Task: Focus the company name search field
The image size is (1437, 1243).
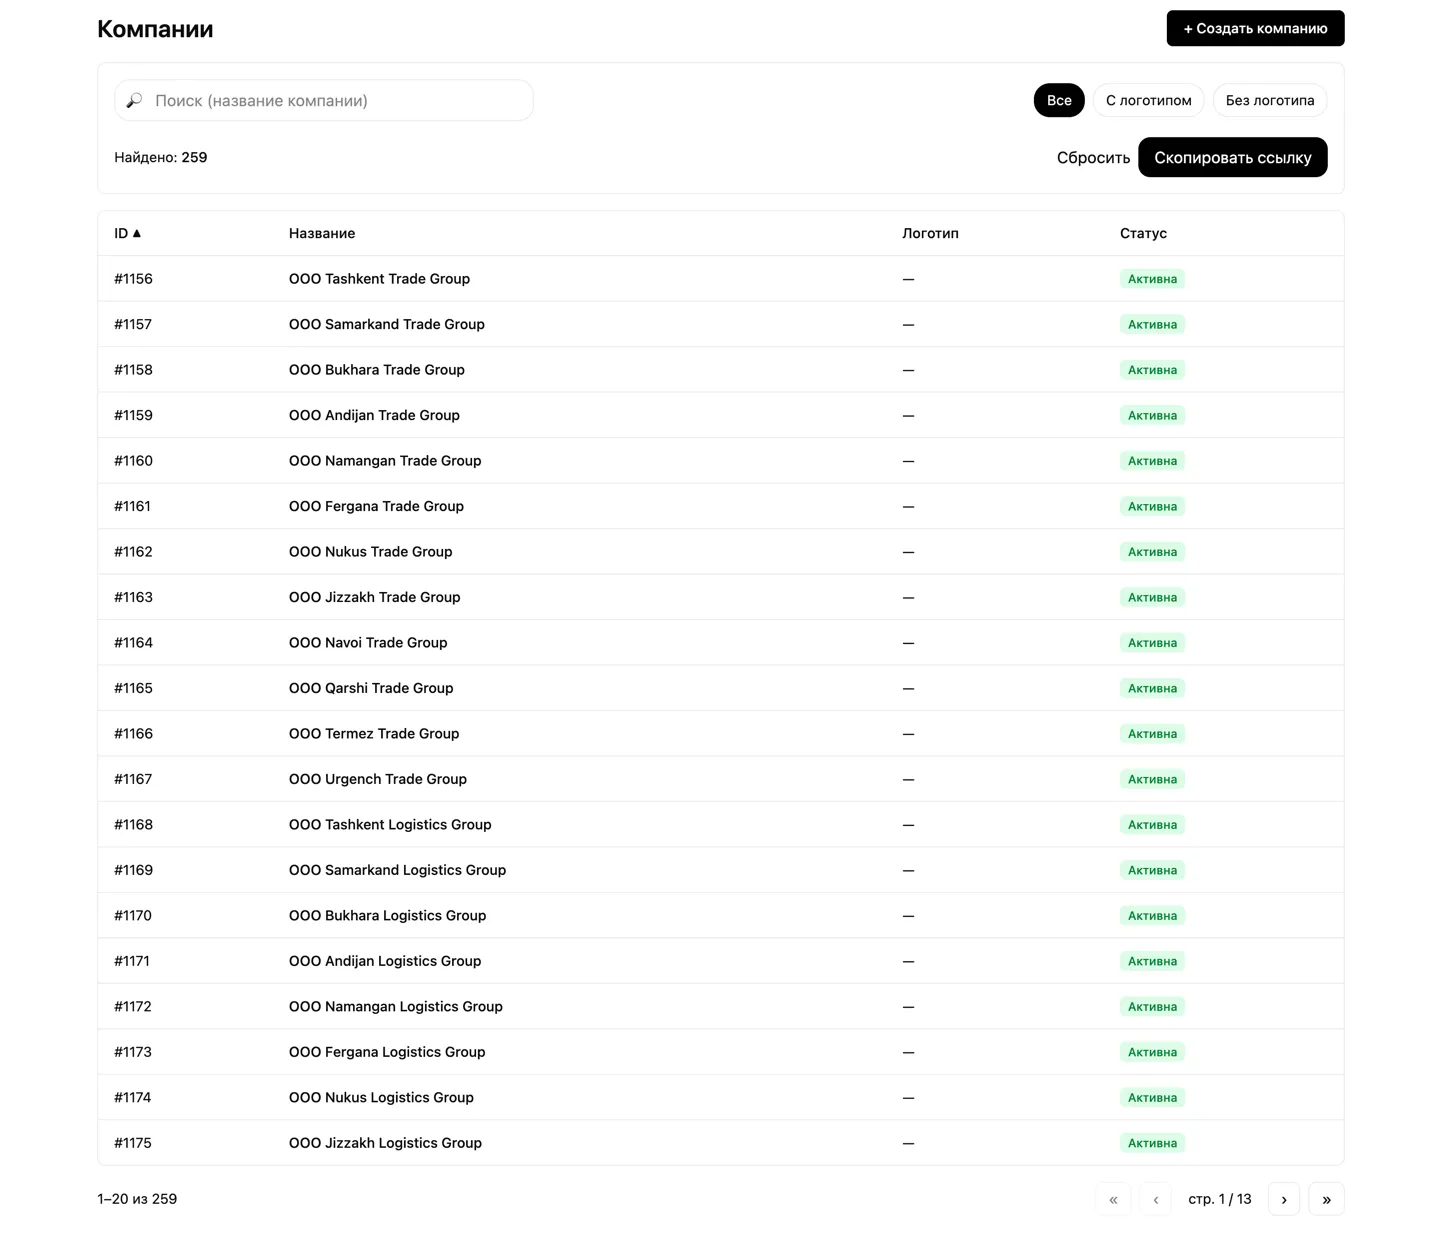Action: point(340,101)
